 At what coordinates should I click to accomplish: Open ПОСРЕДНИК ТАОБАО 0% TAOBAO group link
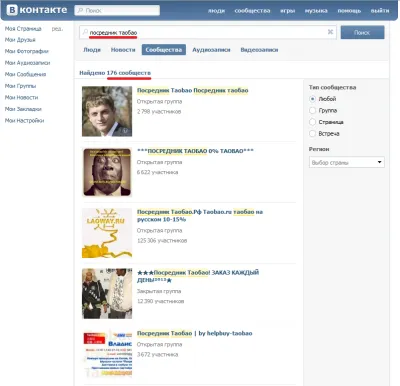point(195,151)
